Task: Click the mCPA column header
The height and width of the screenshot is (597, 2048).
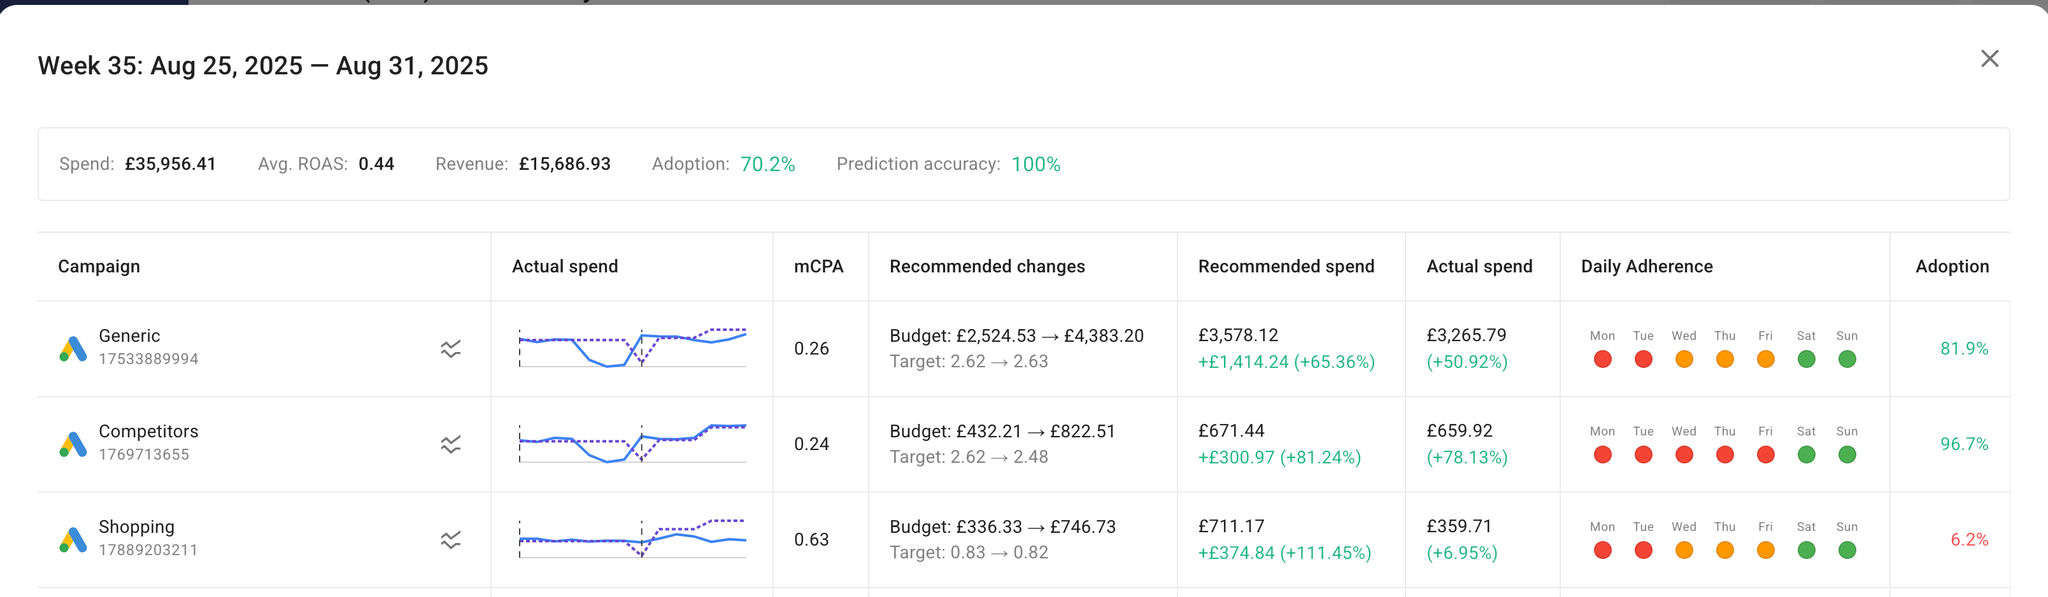Action: [x=818, y=267]
